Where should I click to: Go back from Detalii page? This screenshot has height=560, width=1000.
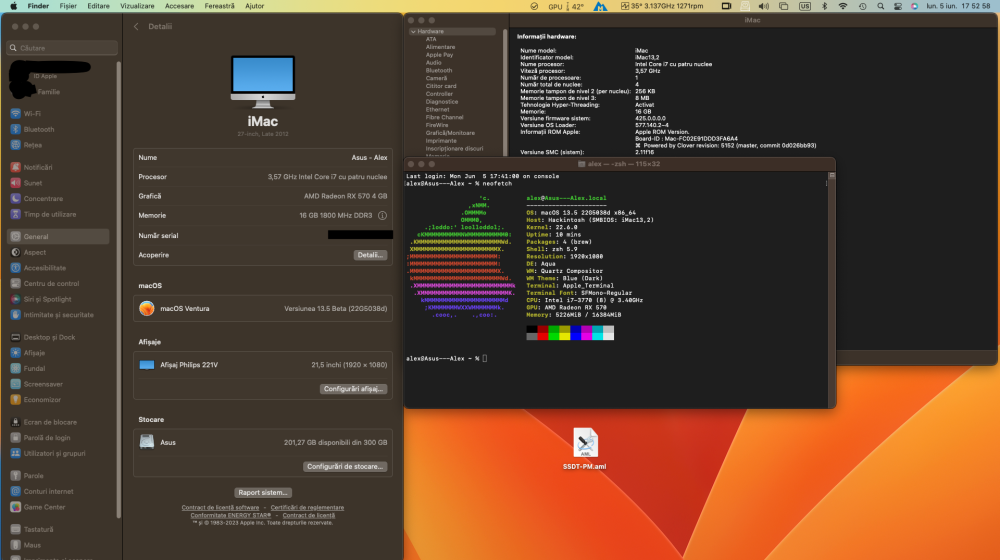click(136, 27)
